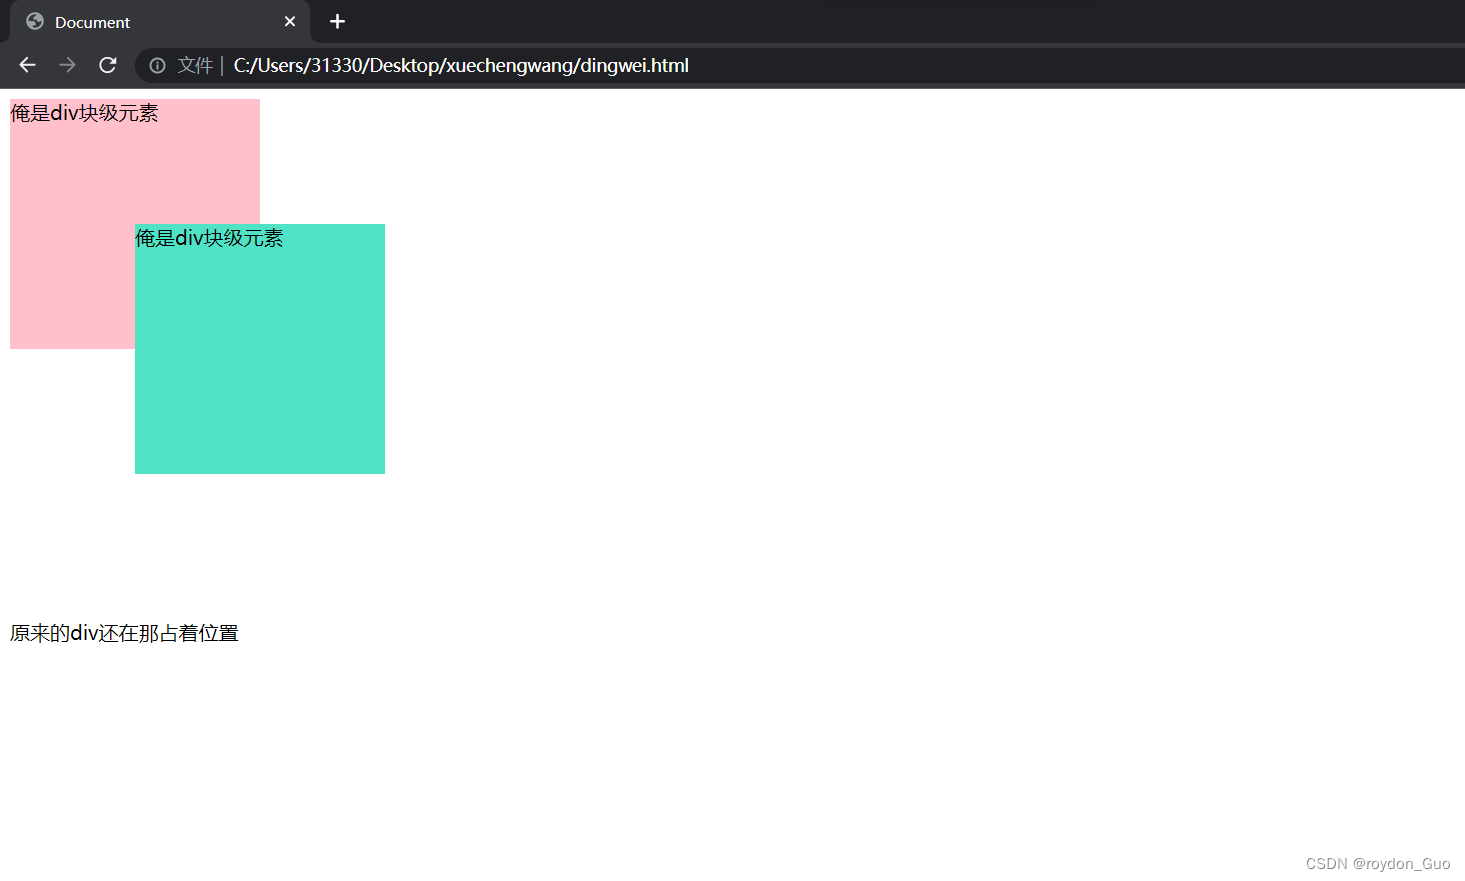The image size is (1465, 881).
Task: View site info icon beside 文件
Action: click(157, 65)
